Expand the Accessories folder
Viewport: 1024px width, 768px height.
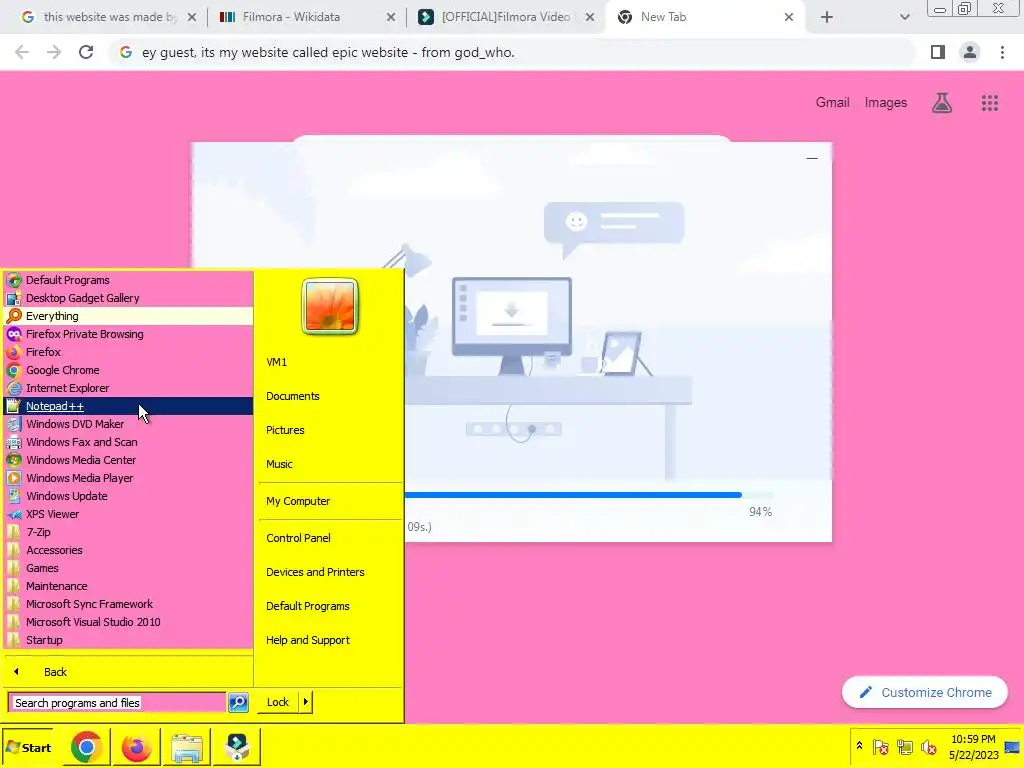(128, 550)
